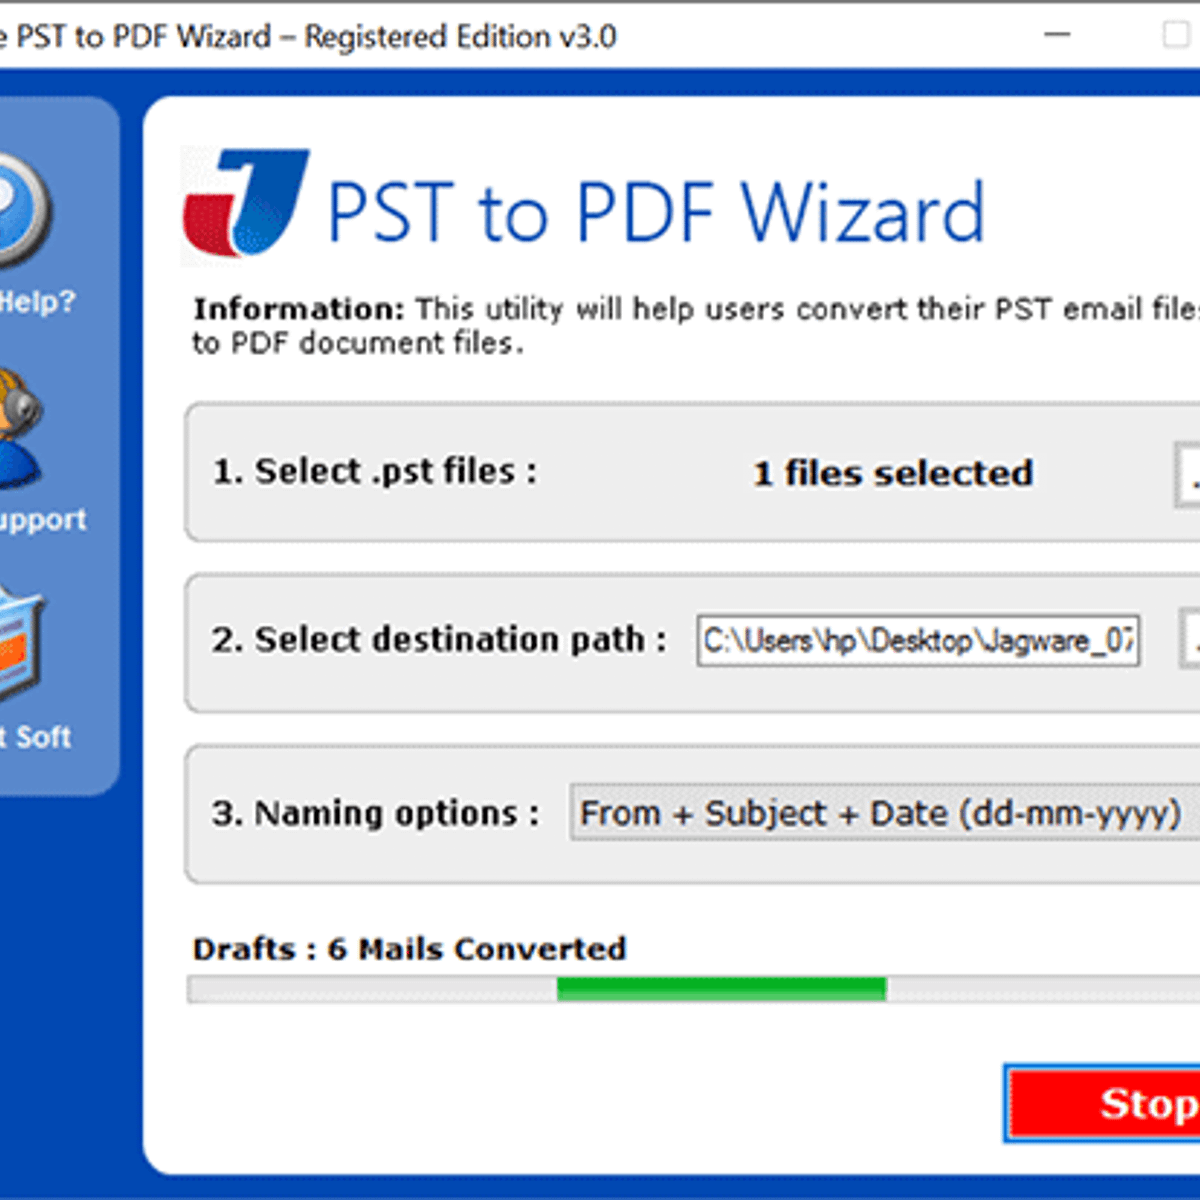The image size is (1200, 1200).
Task: Click the '2. Select destination path :' label
Action: click(439, 639)
